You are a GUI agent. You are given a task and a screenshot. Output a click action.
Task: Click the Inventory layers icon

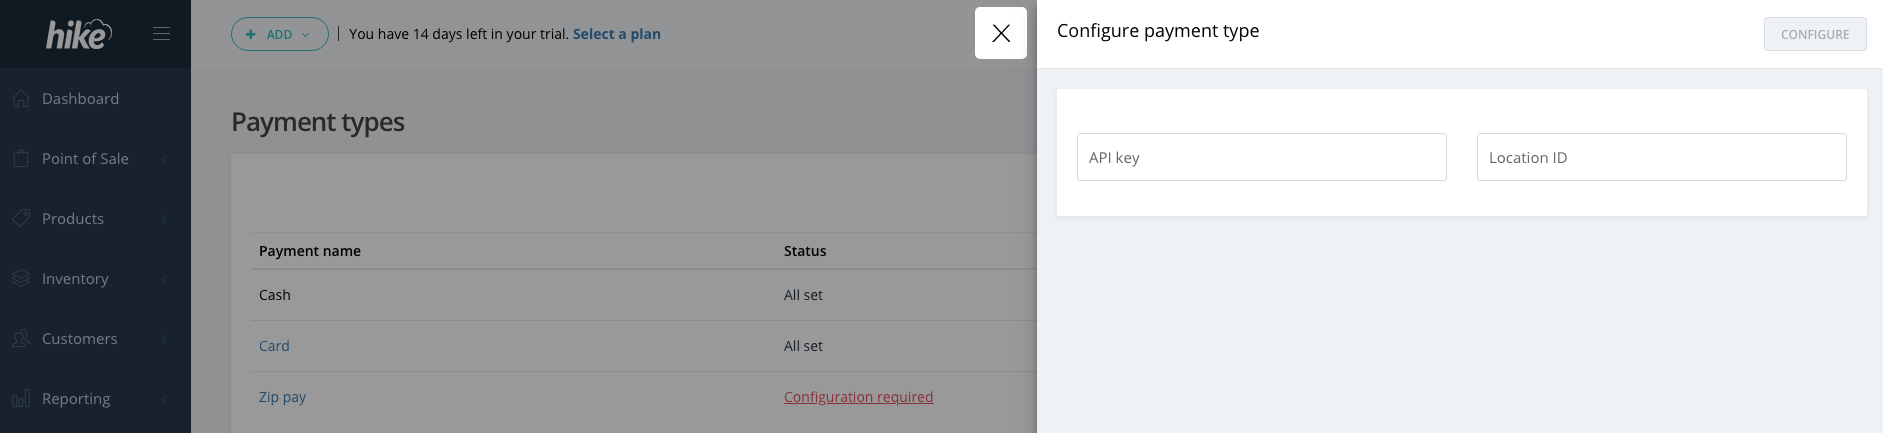[21, 278]
